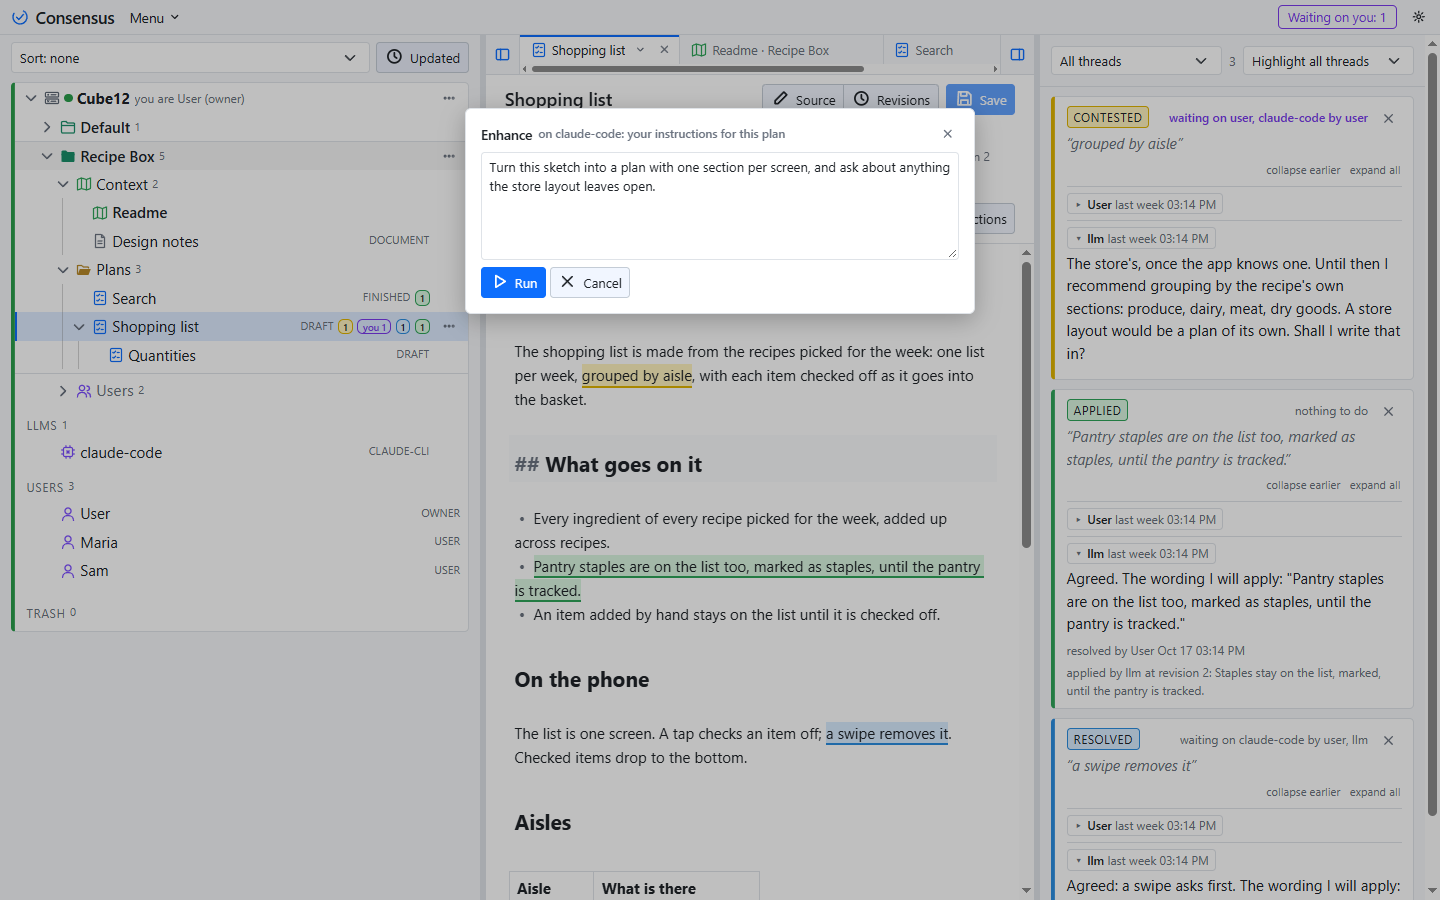Viewport: 1440px width, 900px height.
Task: Toggle the right threads panel icon
Action: tap(1018, 54)
